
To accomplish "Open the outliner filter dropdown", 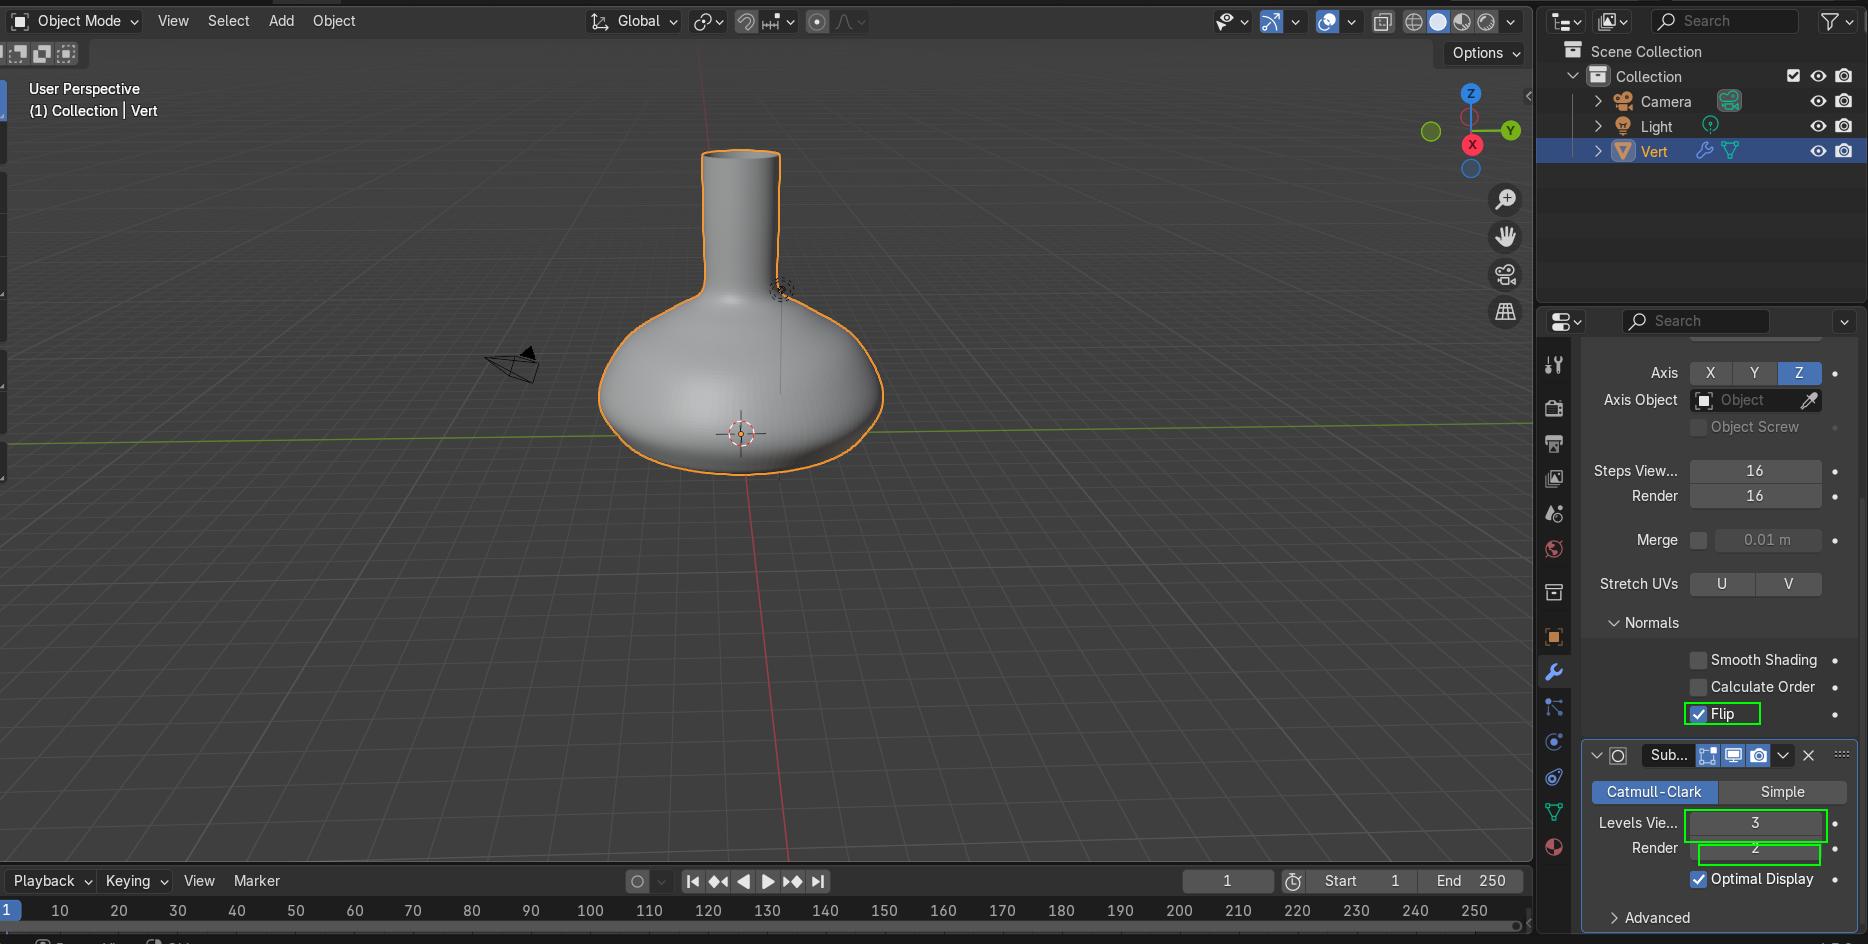I will click(1836, 21).
